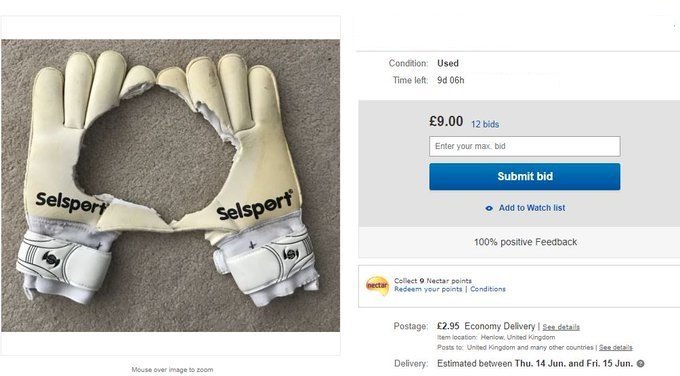Open the delivery estimate help icon

tap(641, 364)
